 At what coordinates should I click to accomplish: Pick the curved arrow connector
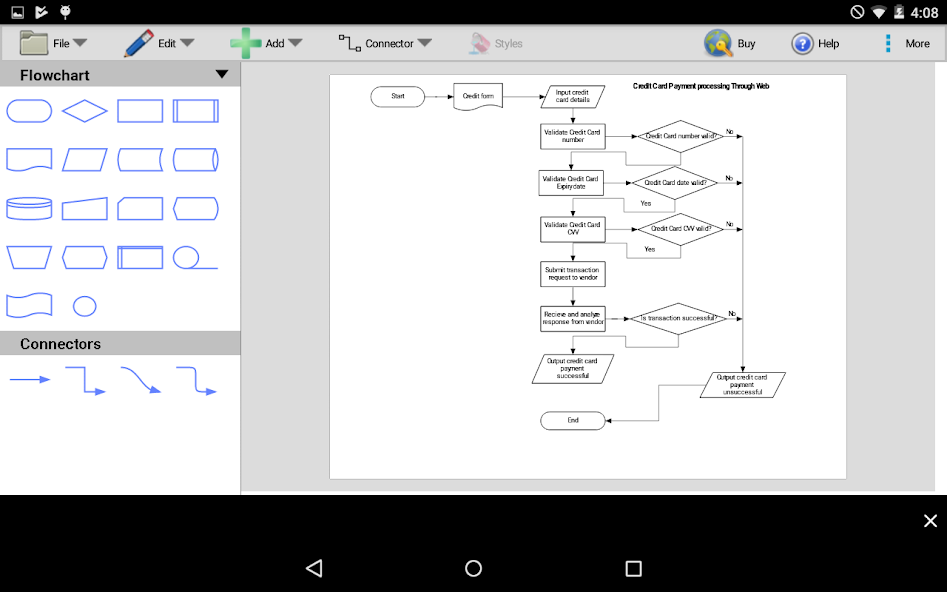click(141, 380)
